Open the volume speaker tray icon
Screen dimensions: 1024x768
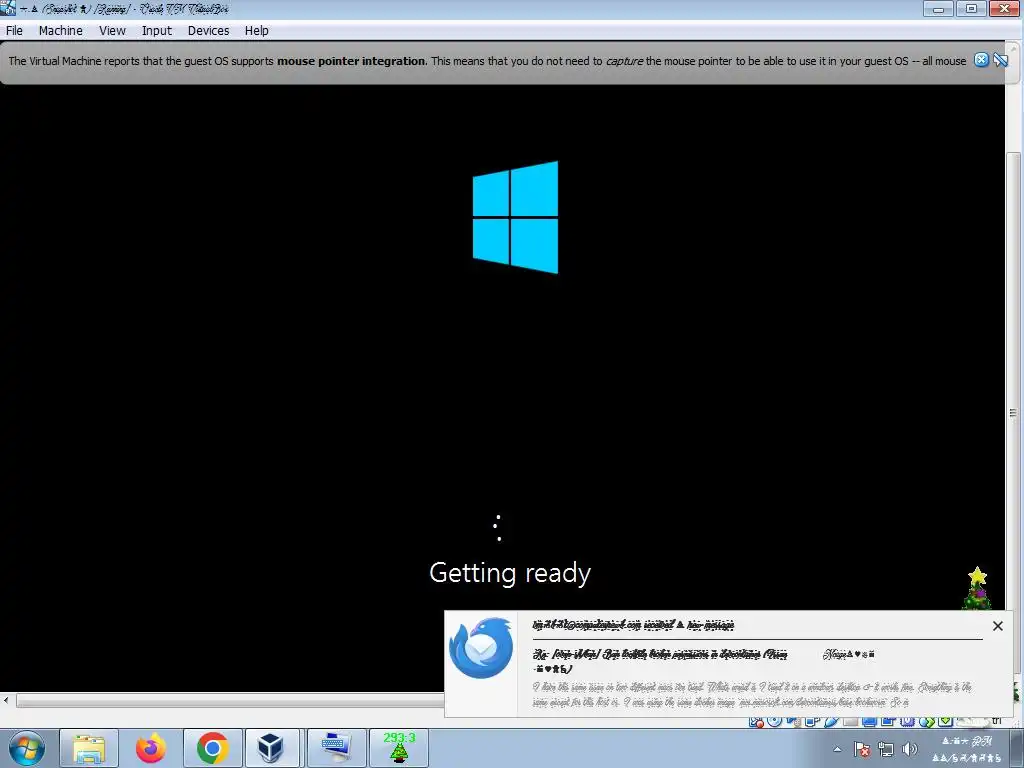pos(910,749)
